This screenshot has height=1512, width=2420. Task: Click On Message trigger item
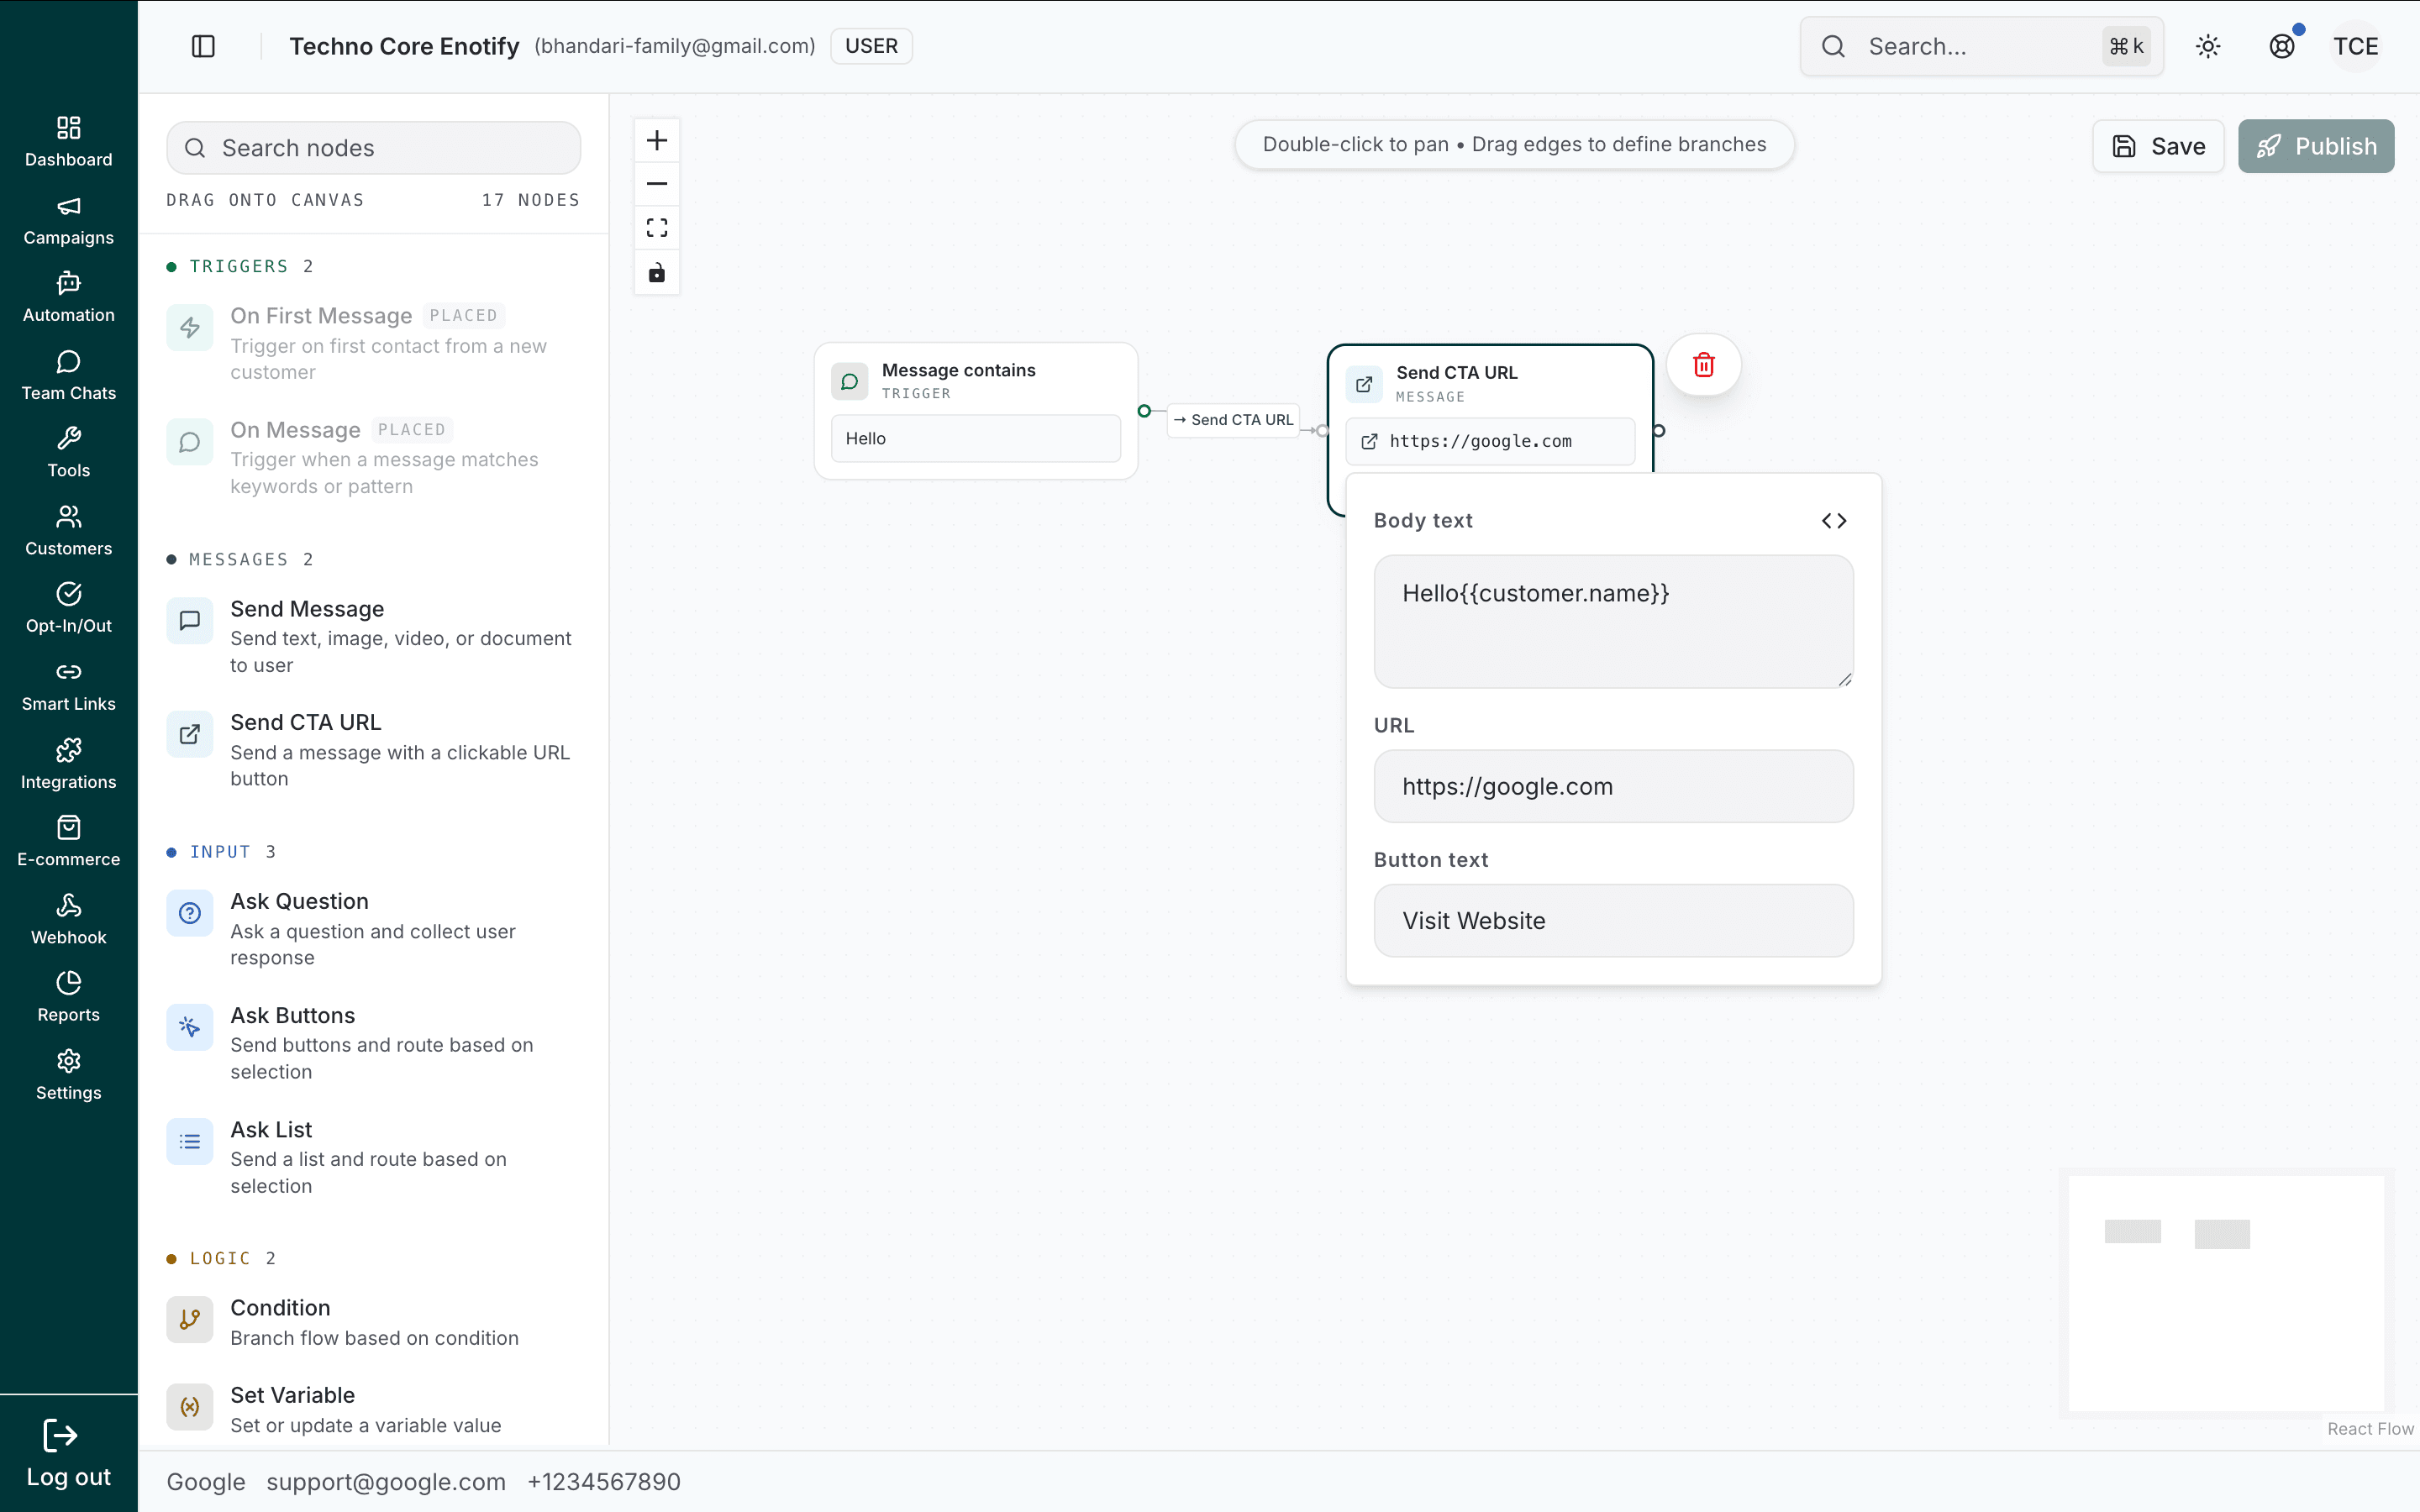(373, 457)
